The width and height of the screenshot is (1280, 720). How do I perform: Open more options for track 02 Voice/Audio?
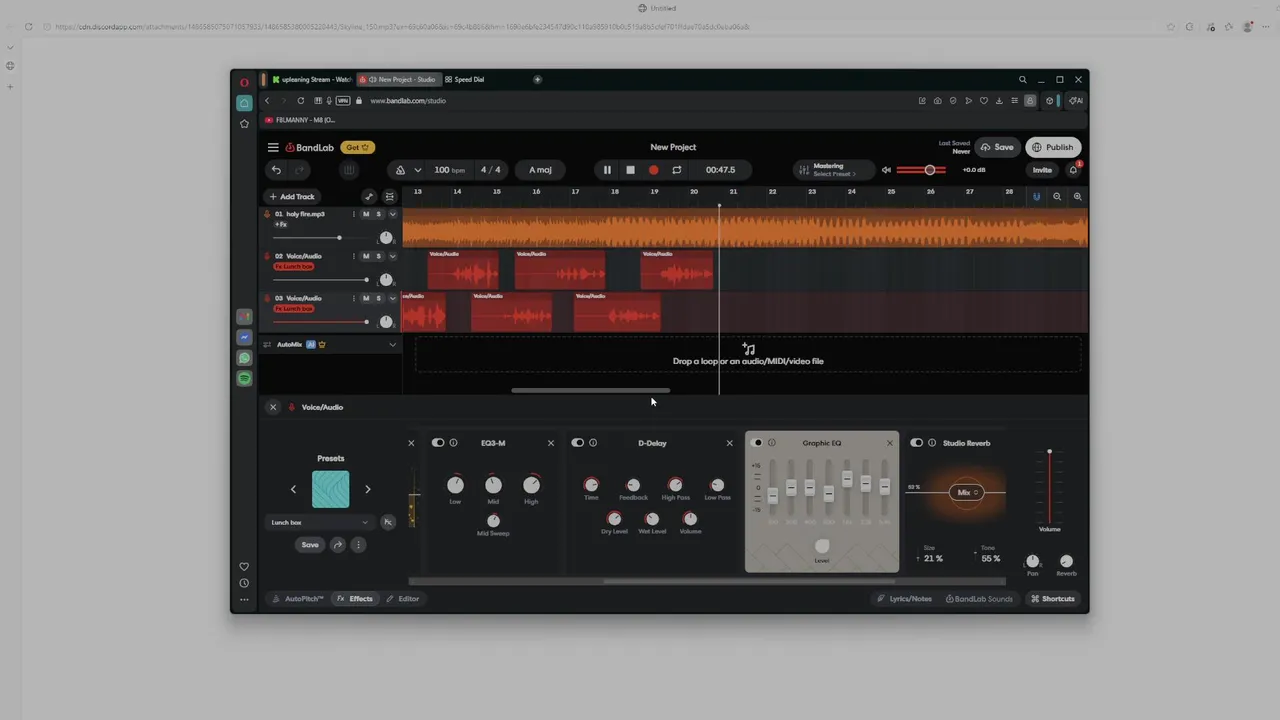coord(354,256)
